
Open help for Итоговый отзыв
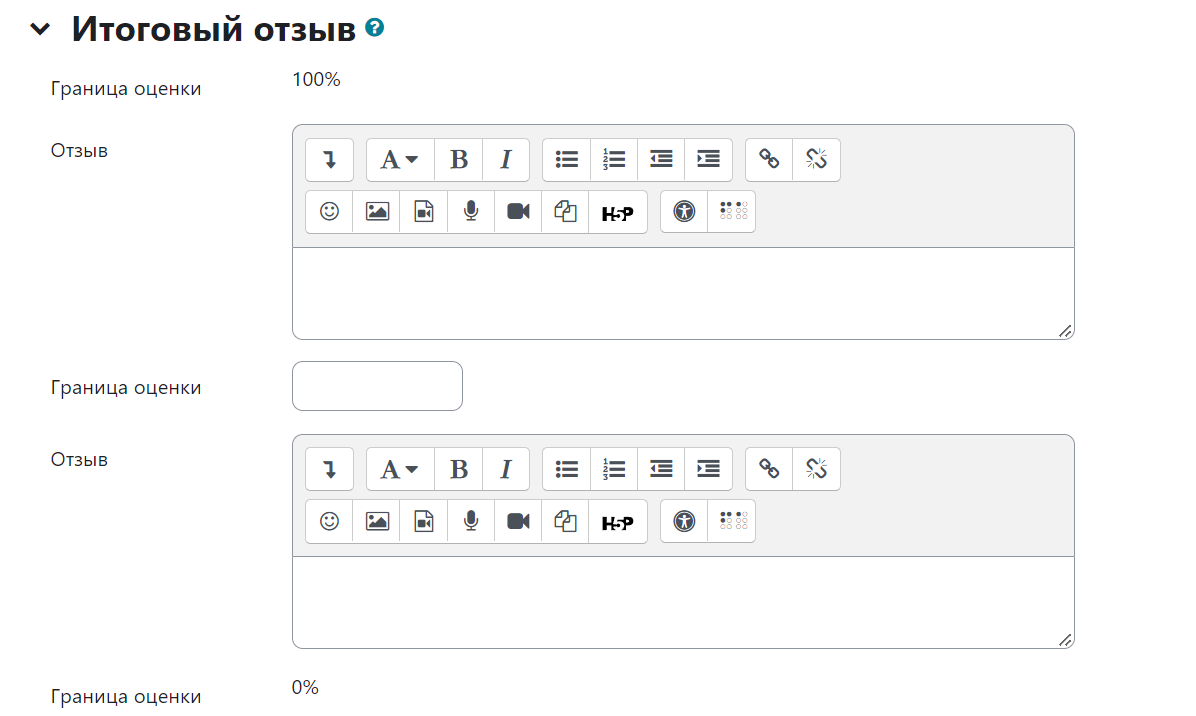[x=375, y=29]
